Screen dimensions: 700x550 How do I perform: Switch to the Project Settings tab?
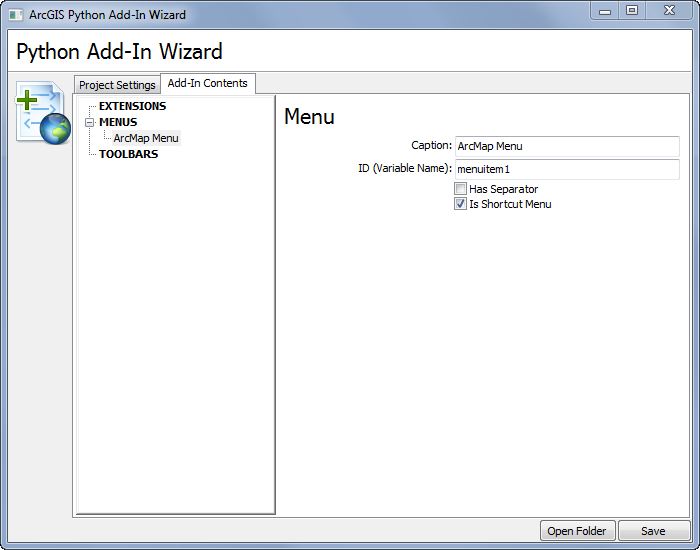point(117,85)
